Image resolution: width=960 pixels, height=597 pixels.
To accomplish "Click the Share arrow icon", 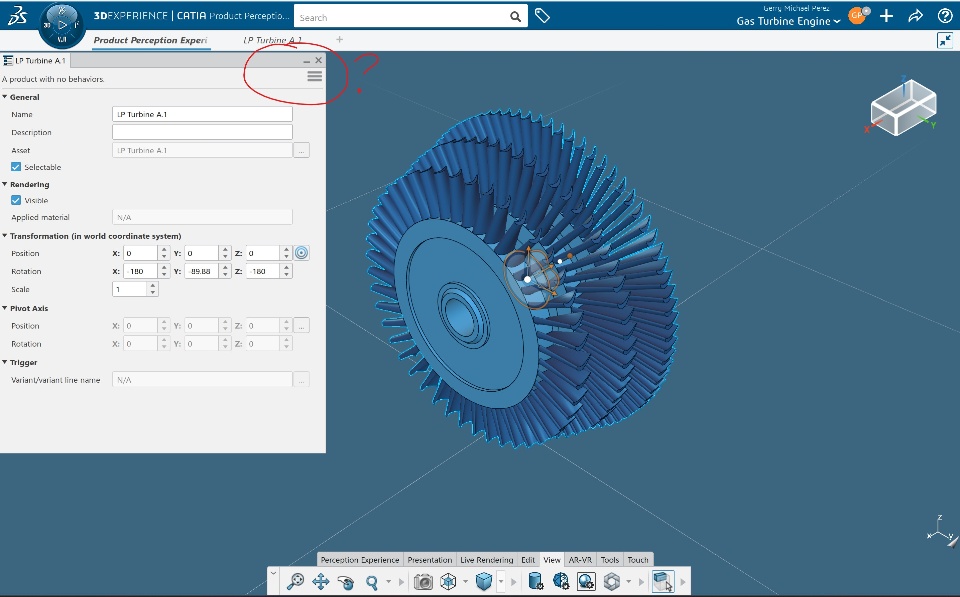I will [915, 16].
